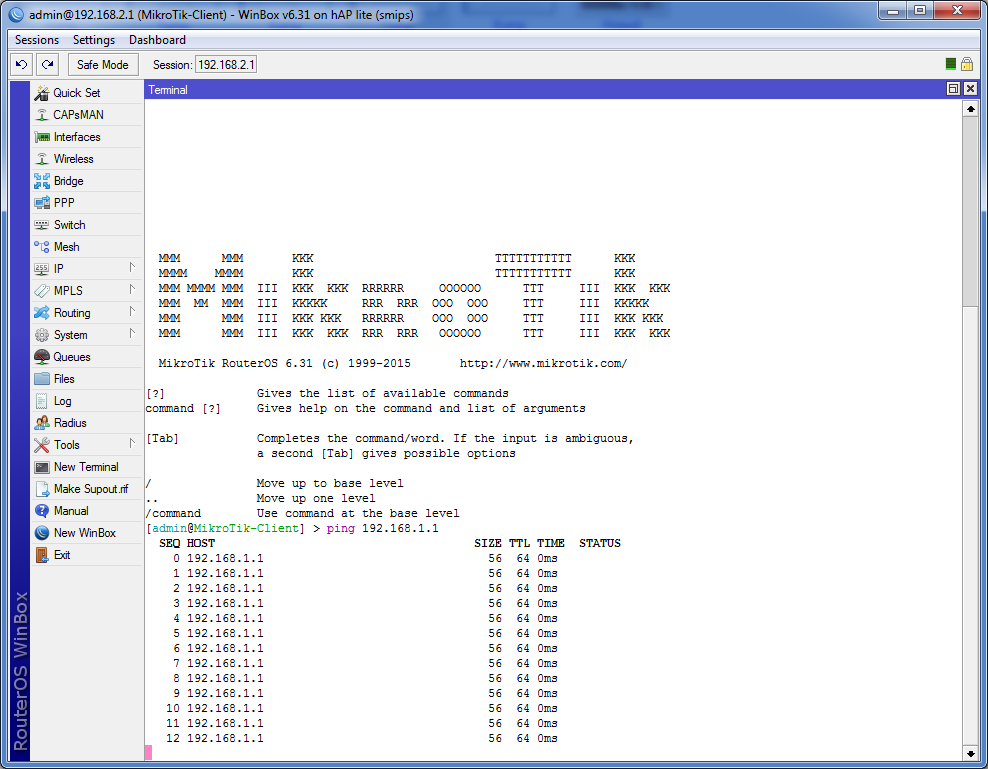Screen dimensions: 988x769
Task: Click the padlock icon in the toolbar
Action: click(x=967, y=64)
